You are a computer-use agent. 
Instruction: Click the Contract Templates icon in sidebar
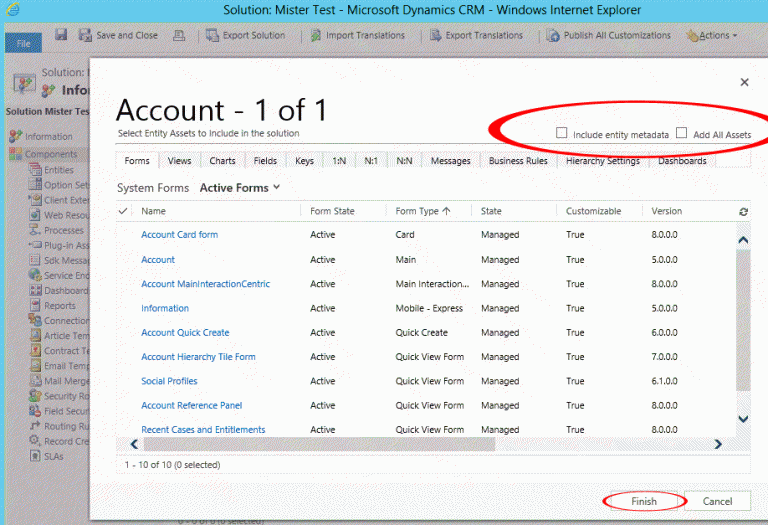tap(35, 351)
